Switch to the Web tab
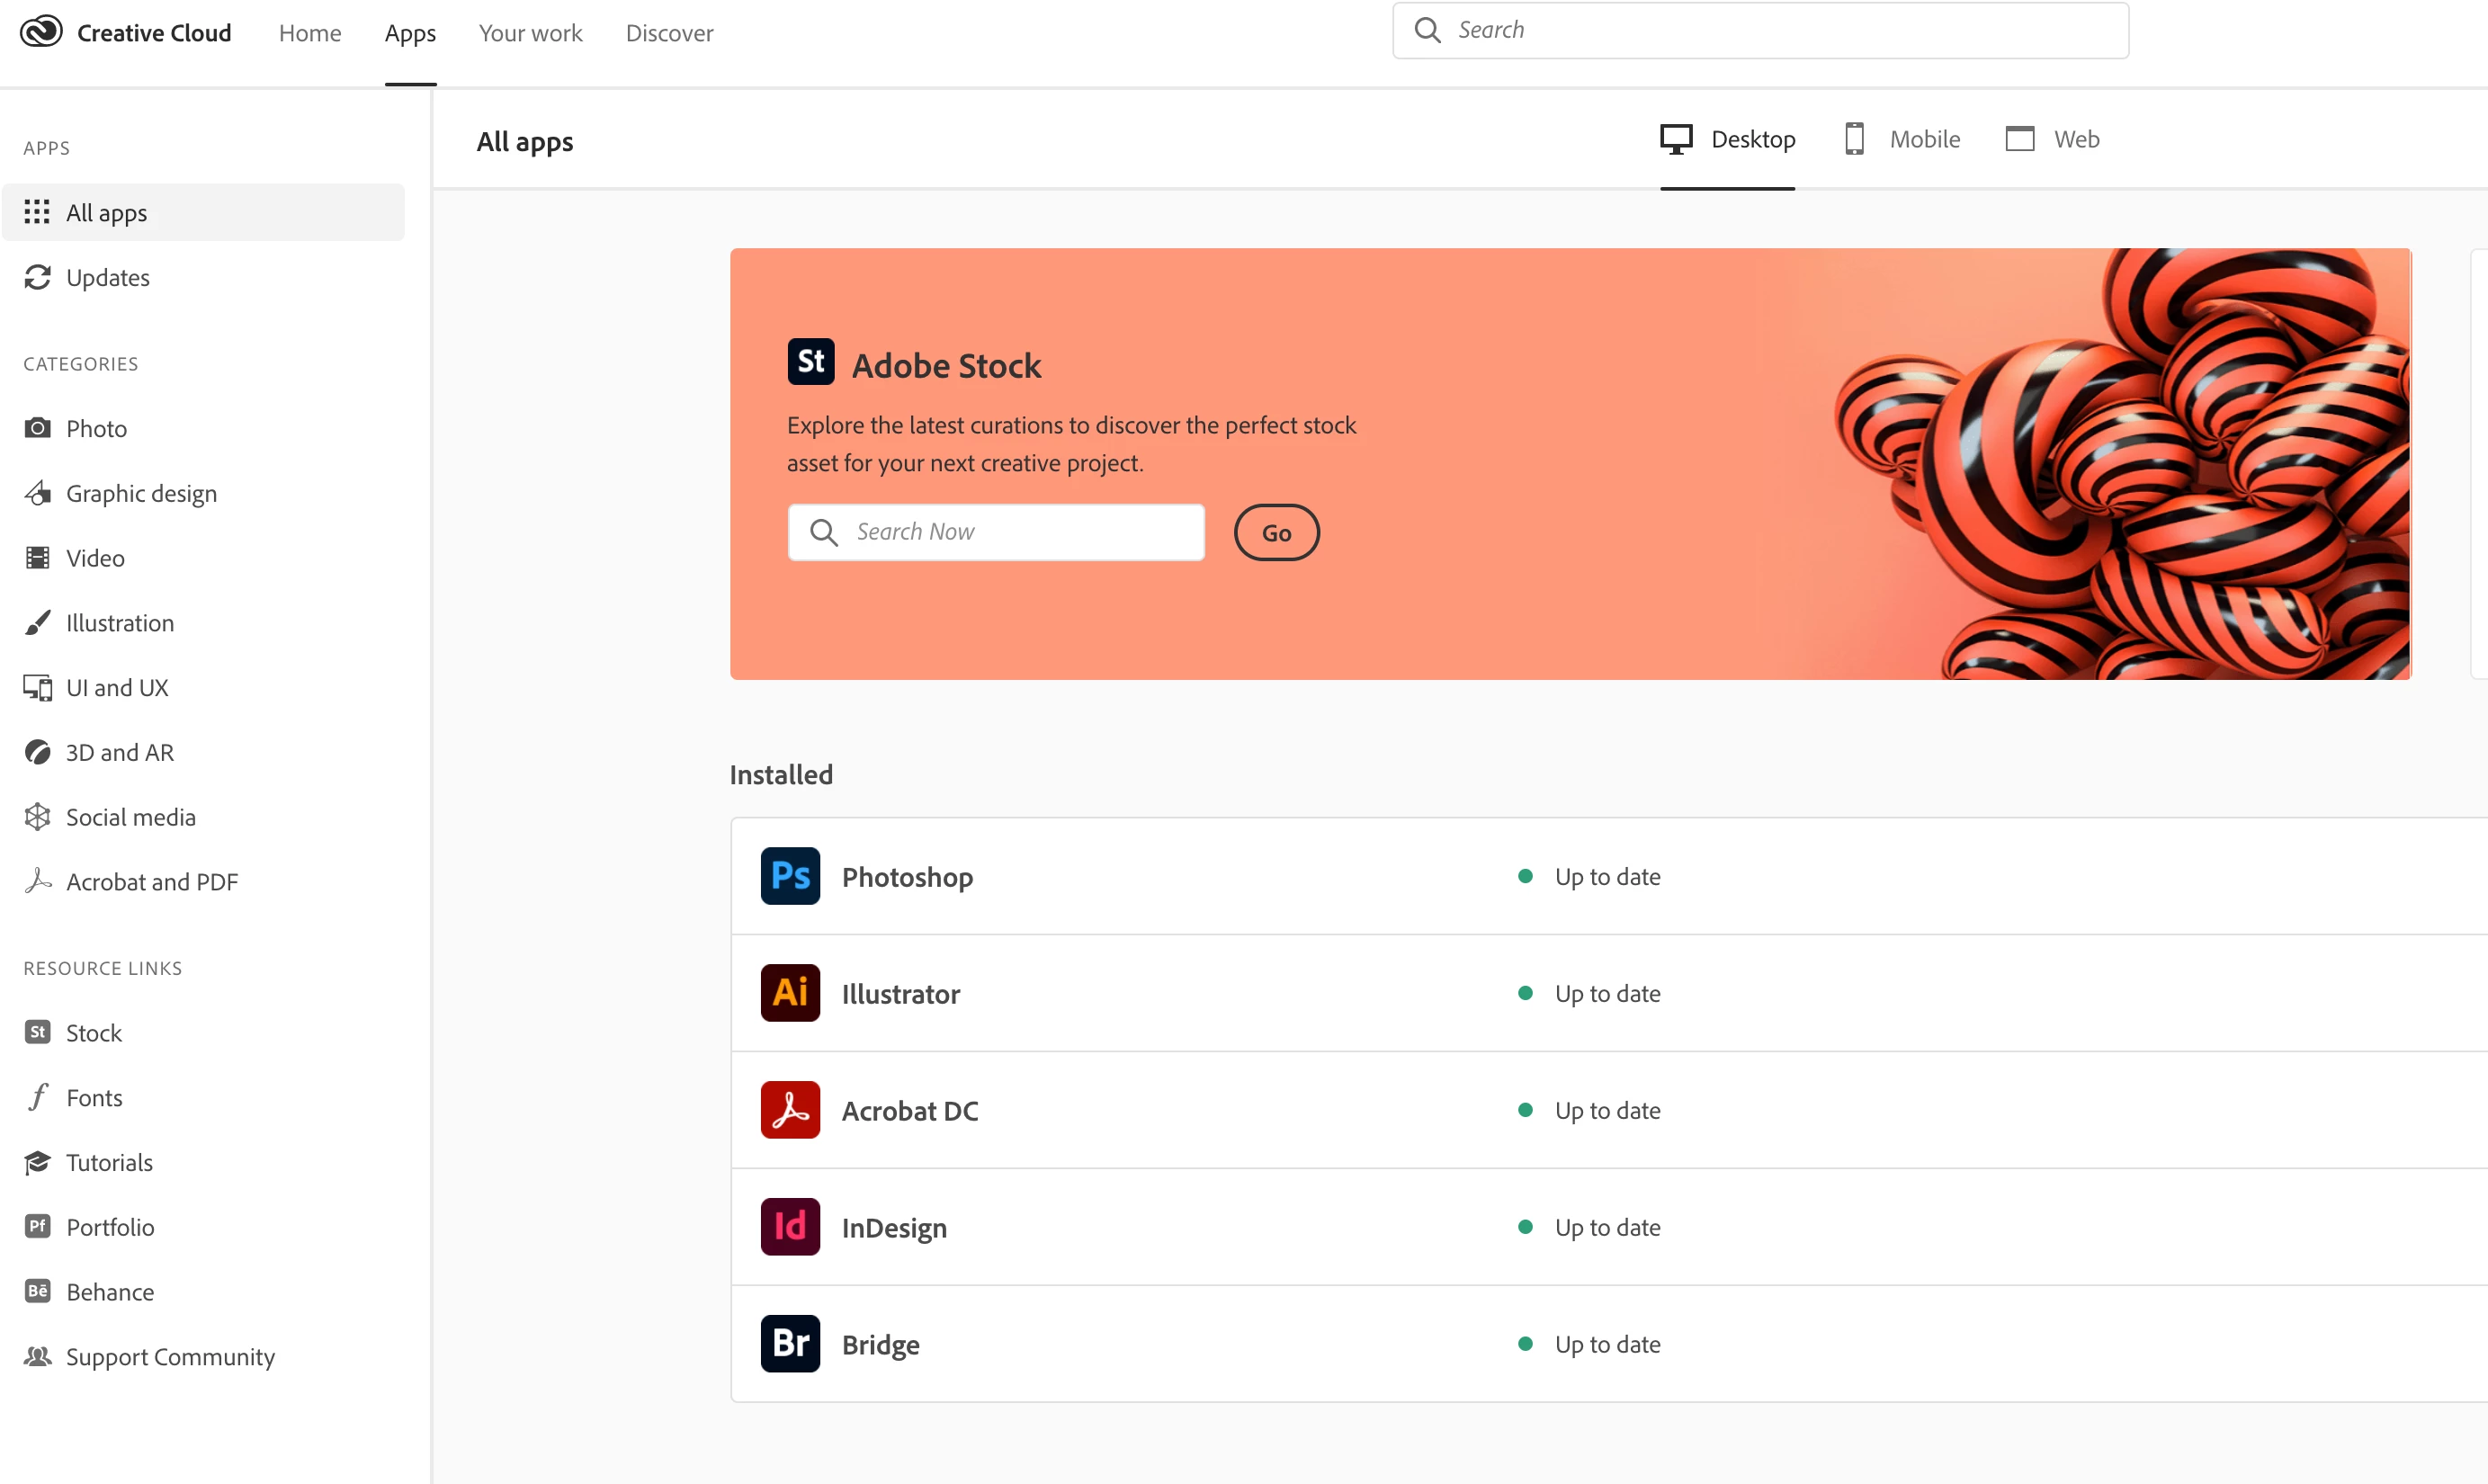The image size is (2488, 1484). pos(2053,139)
